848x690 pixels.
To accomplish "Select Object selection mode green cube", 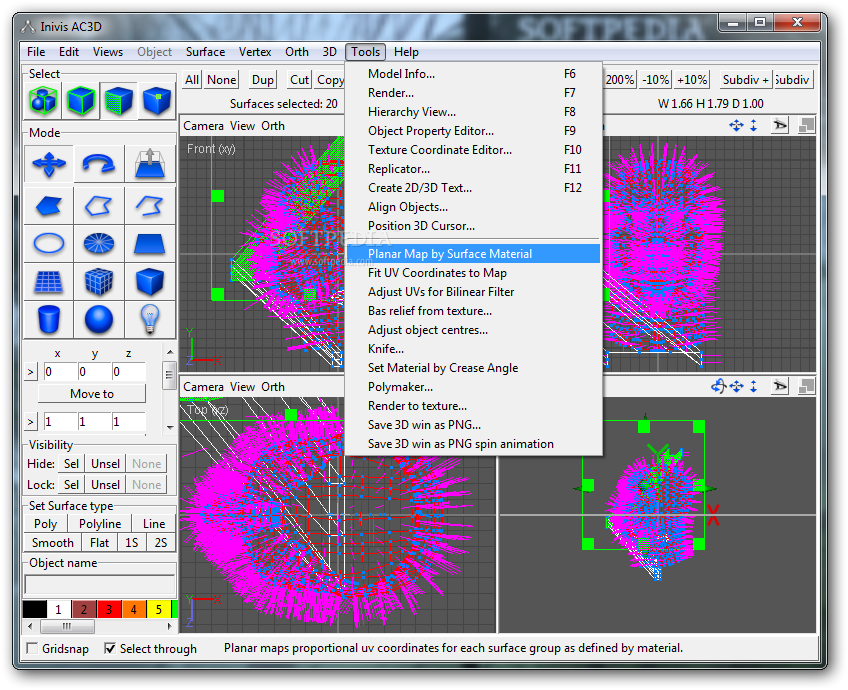I will click(x=81, y=101).
